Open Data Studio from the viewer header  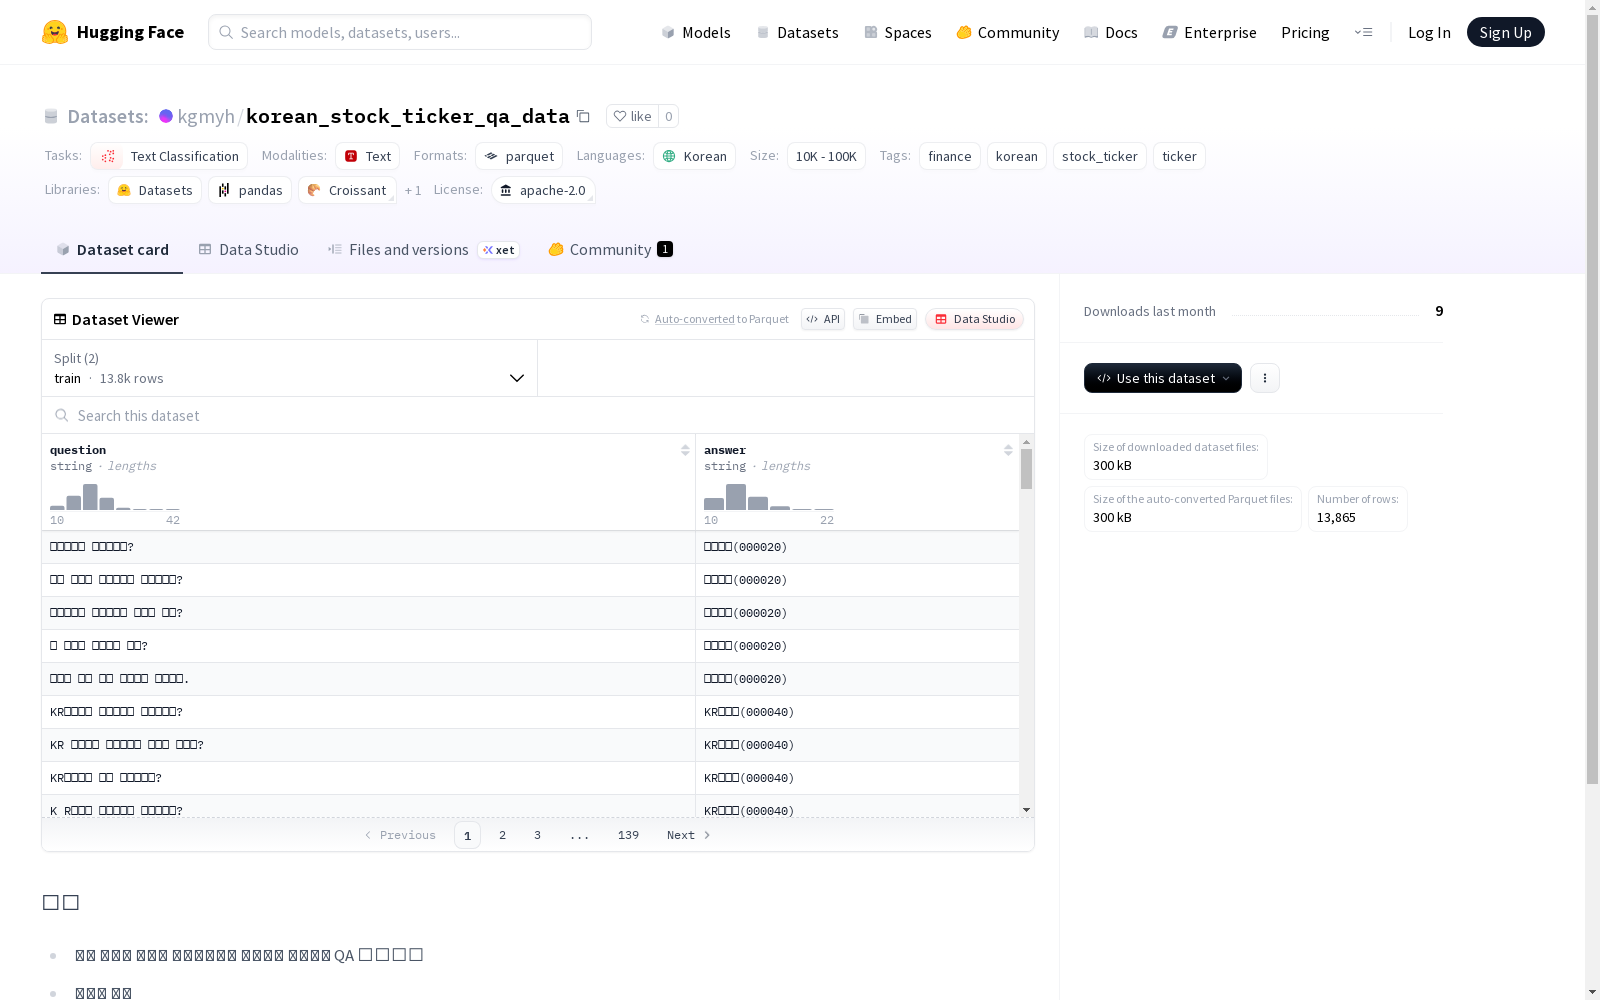[975, 319]
